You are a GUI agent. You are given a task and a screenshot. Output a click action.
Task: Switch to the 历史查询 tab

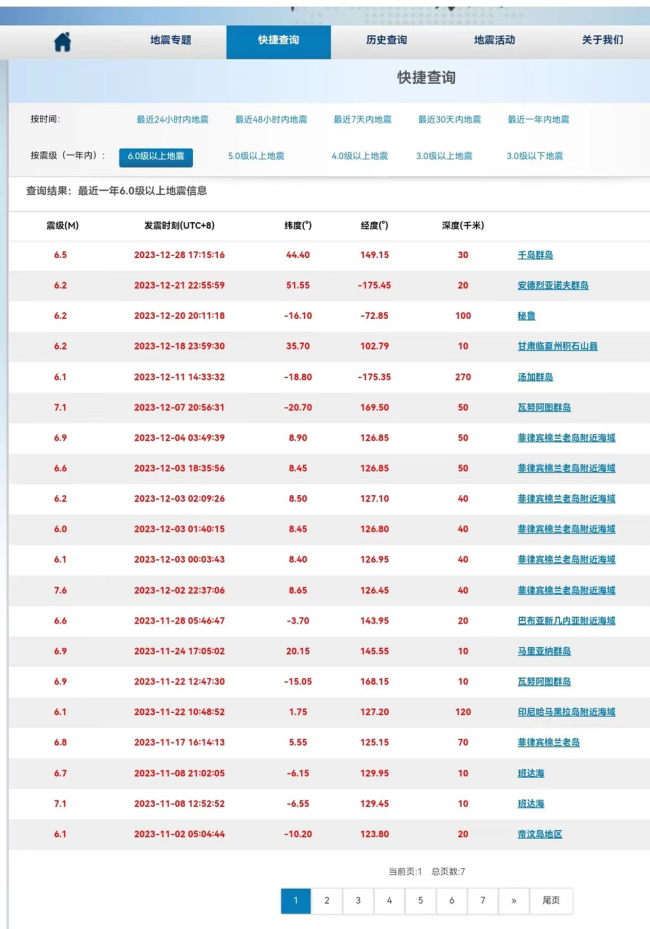[x=385, y=41]
